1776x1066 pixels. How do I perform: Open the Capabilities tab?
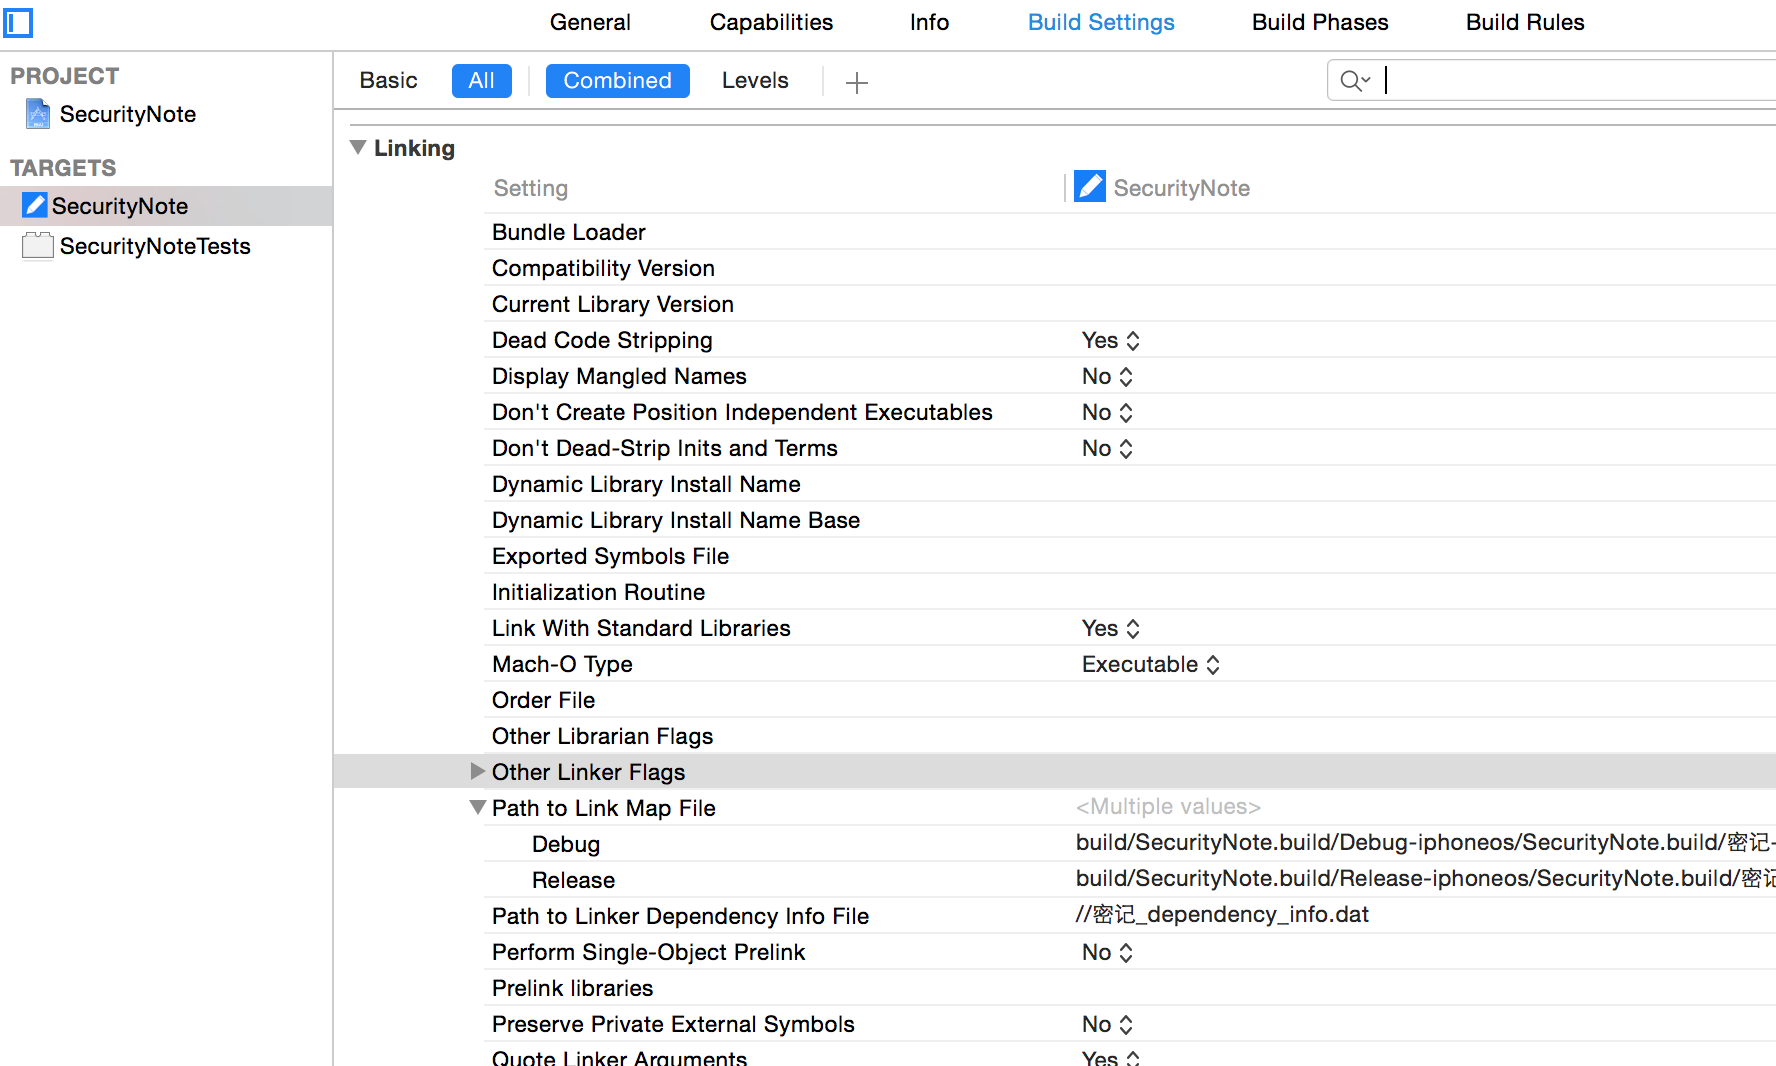click(771, 22)
